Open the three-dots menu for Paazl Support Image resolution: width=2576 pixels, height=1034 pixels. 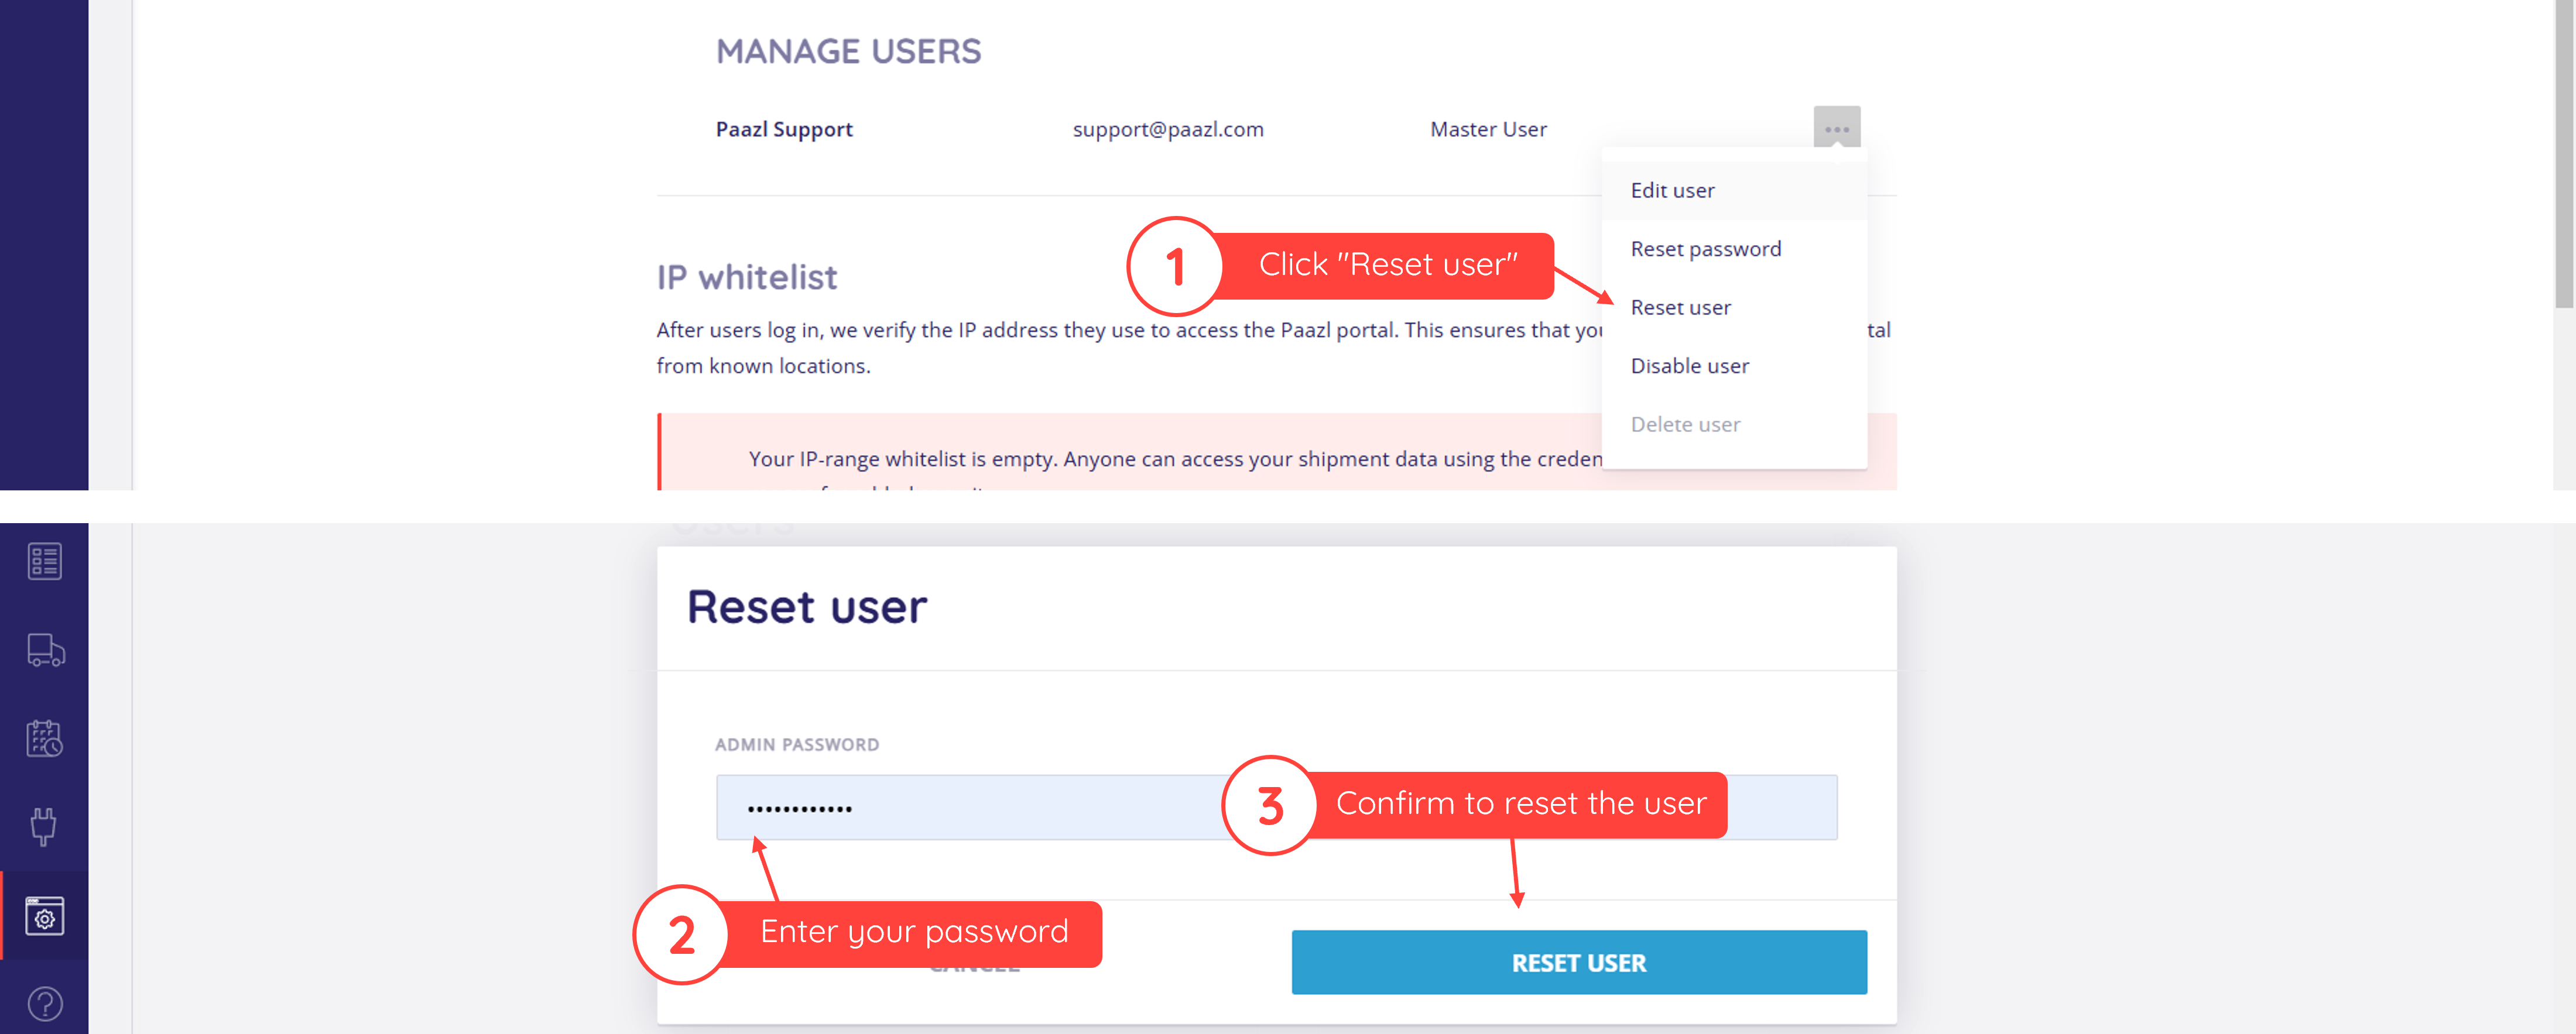pos(1836,128)
